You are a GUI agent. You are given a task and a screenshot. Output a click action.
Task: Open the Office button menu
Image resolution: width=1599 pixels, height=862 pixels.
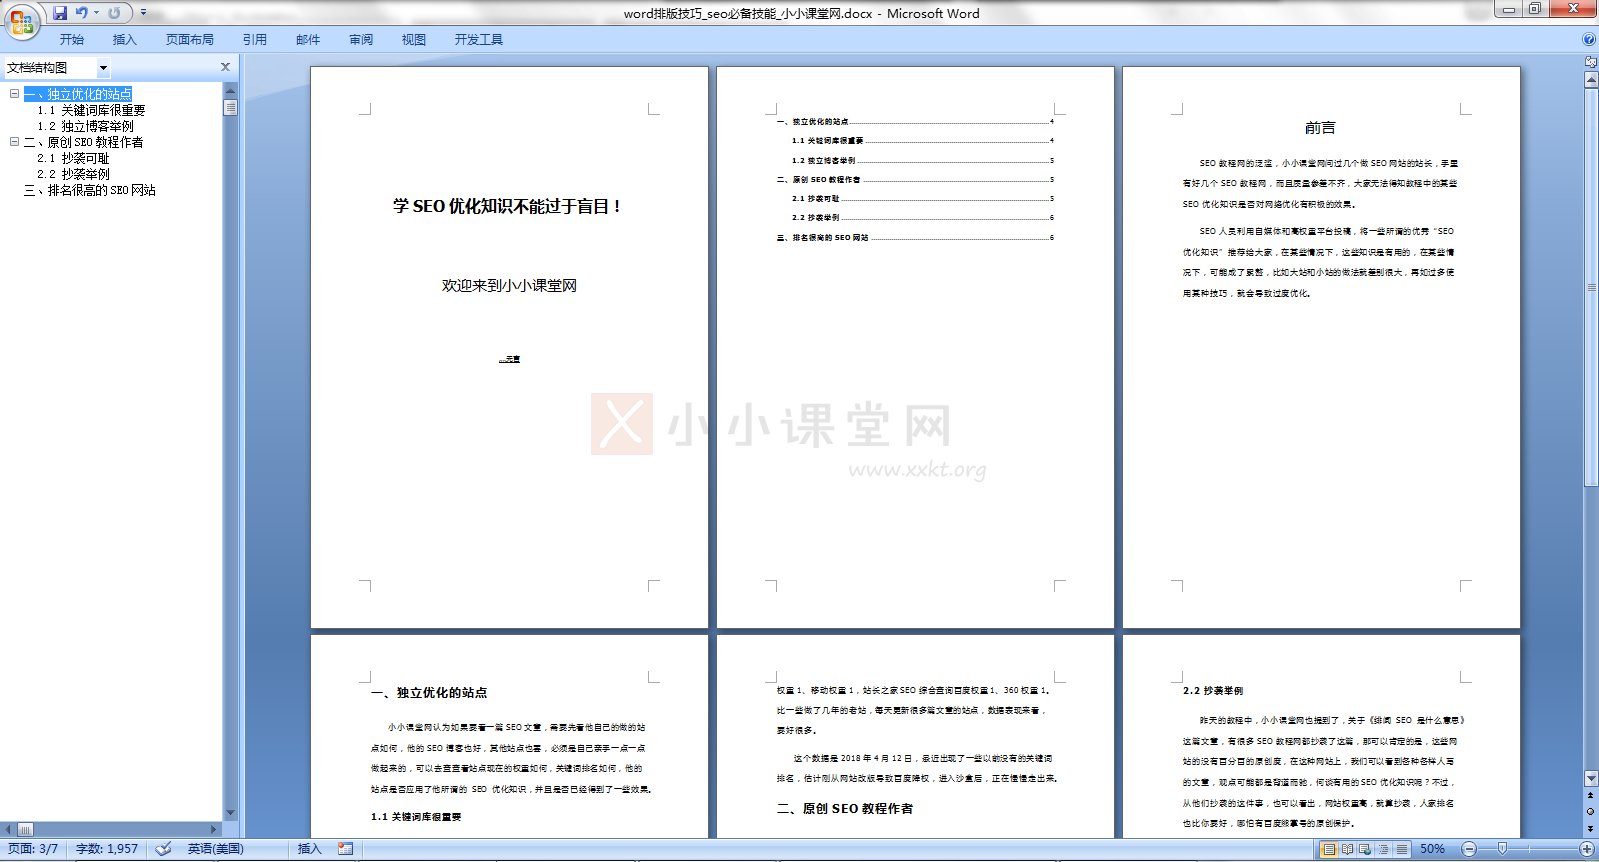21,21
